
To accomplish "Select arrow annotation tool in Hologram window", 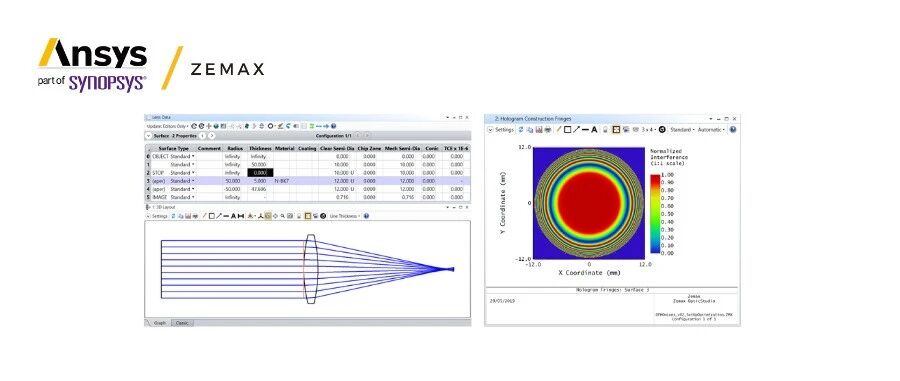I will pyautogui.click(x=576, y=130).
